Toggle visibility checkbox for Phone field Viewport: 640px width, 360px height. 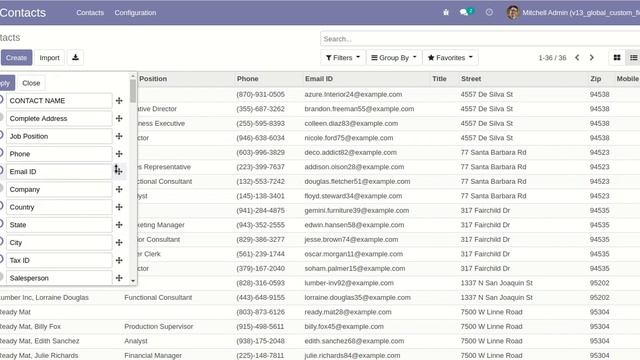point(1,153)
